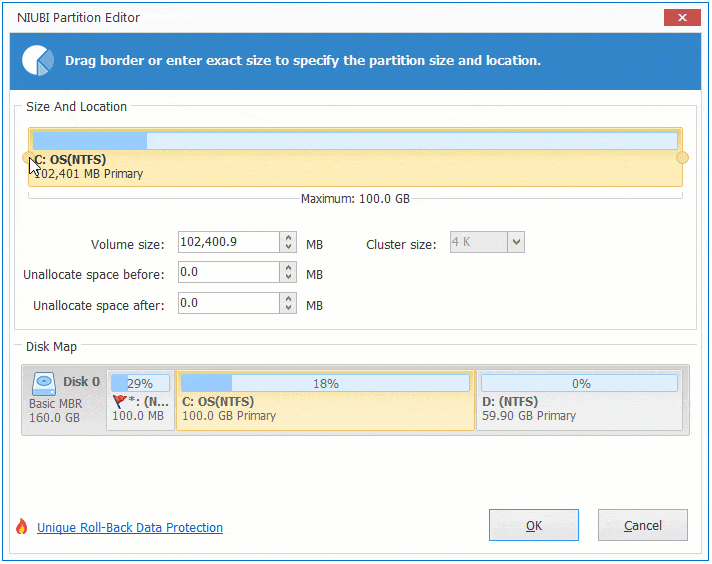Focus the Unallocate space after field
This screenshot has width=712, height=564.
tap(229, 303)
